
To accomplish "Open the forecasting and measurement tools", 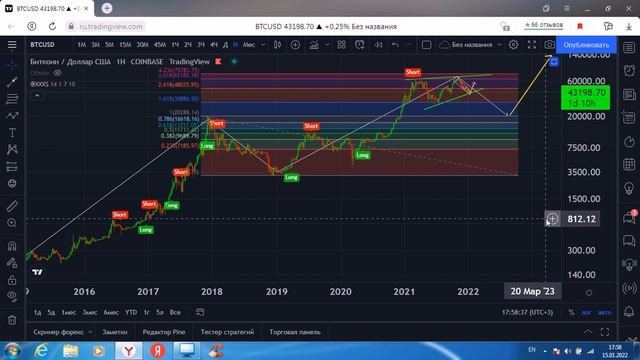I will point(12,167).
